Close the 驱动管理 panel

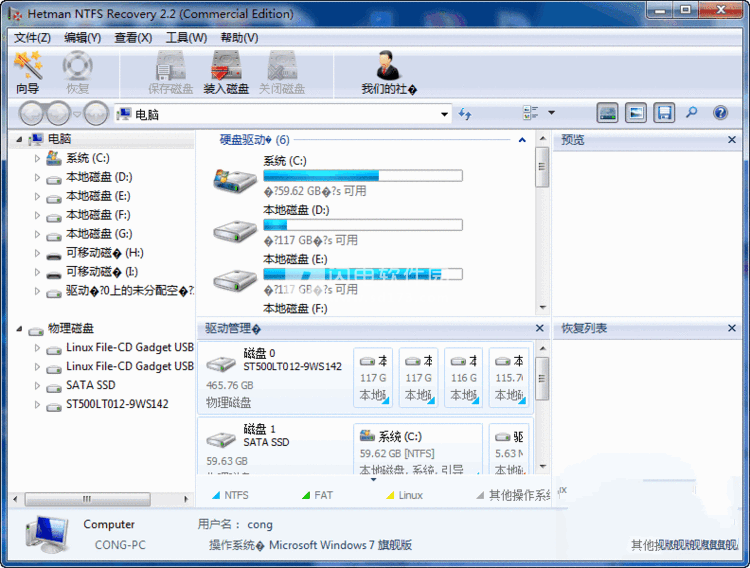click(x=540, y=328)
